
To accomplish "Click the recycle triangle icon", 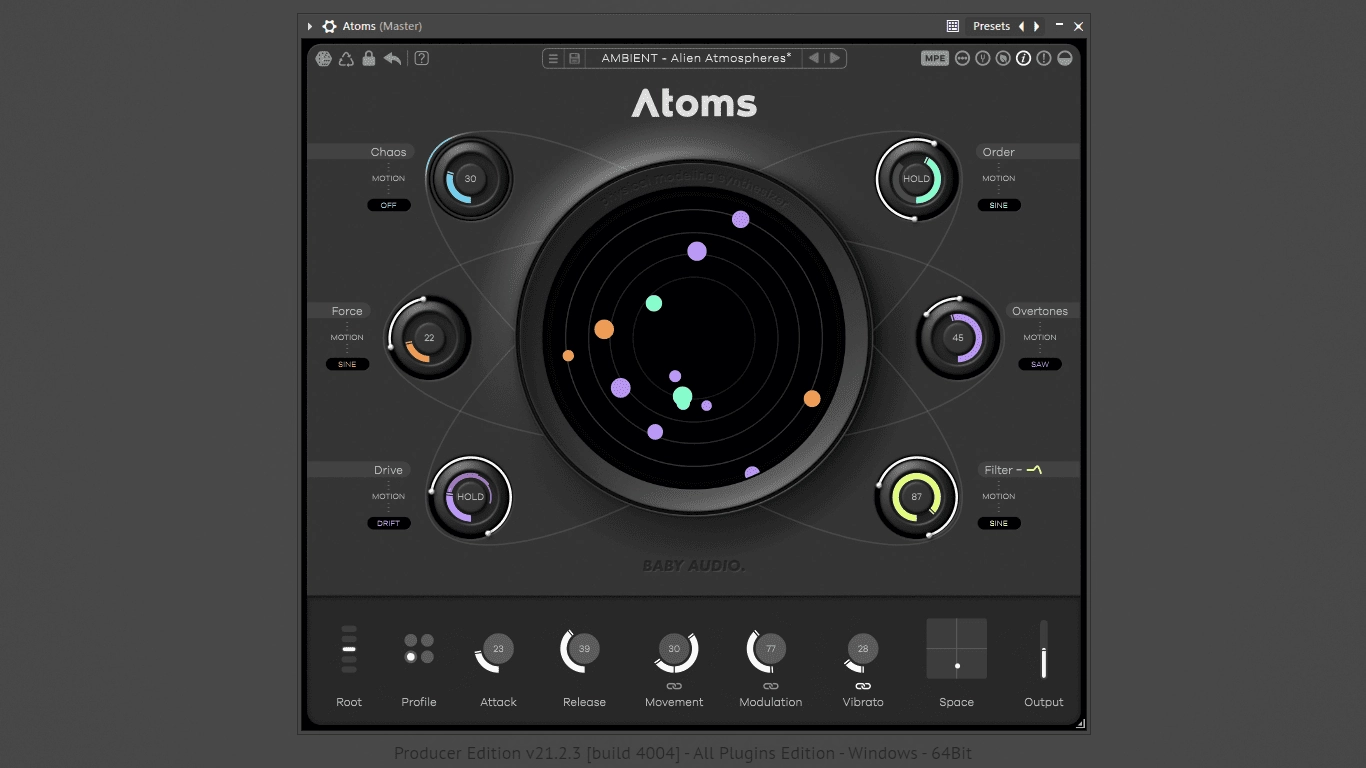I will tap(346, 58).
